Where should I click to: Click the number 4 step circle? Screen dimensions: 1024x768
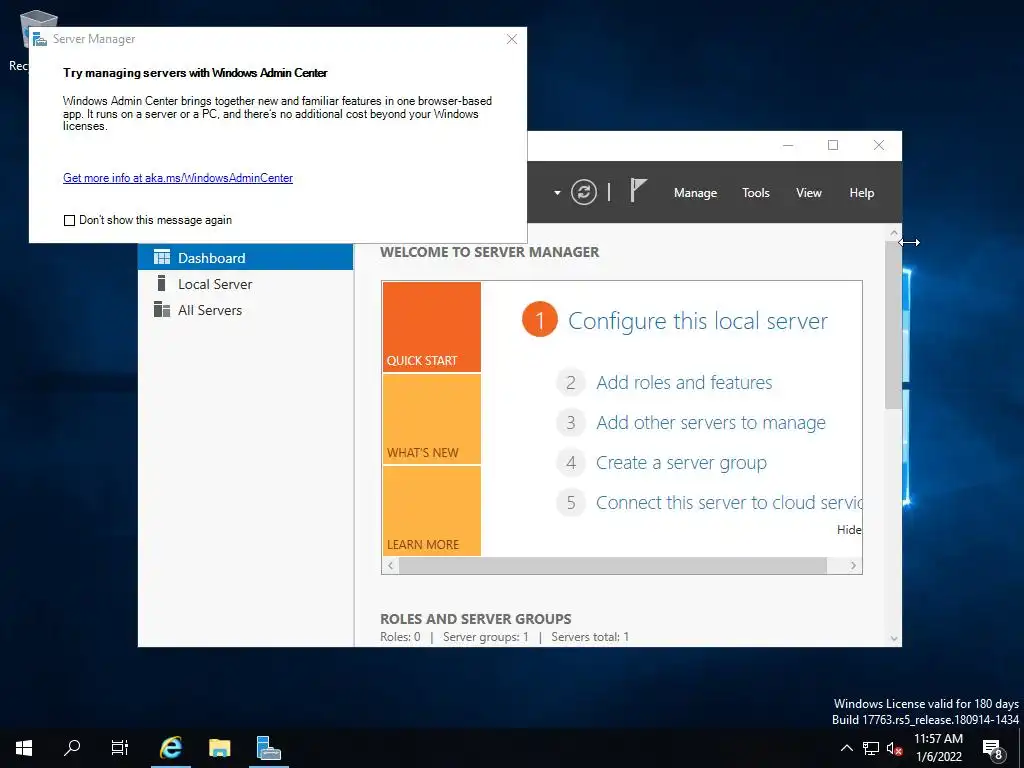tap(571, 462)
